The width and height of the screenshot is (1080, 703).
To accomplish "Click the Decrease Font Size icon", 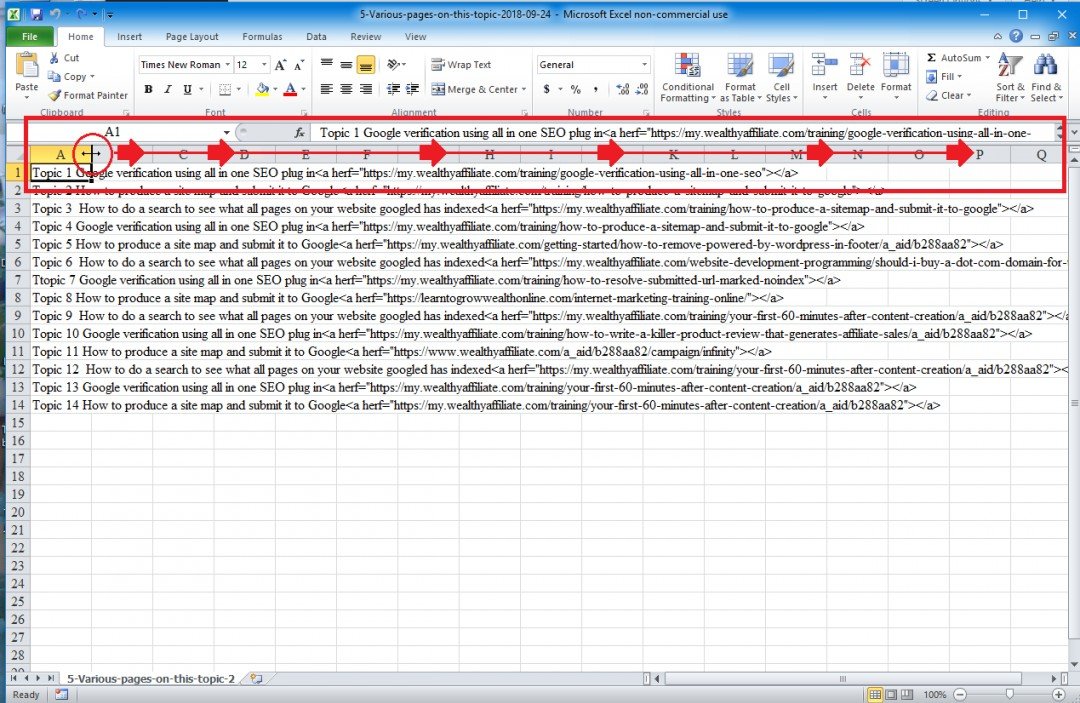I will [299, 65].
